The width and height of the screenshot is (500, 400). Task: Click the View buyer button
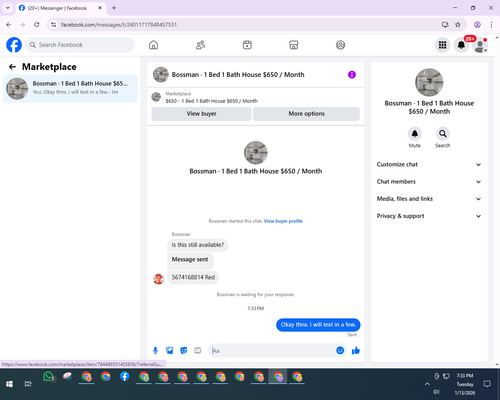point(201,114)
